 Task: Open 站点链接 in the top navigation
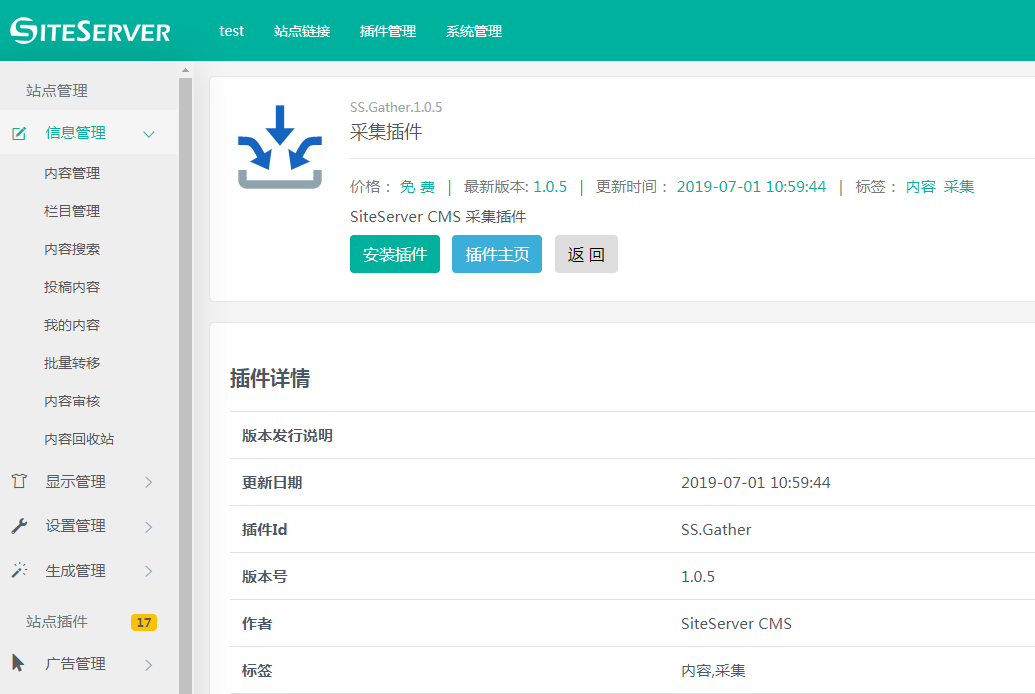point(302,31)
